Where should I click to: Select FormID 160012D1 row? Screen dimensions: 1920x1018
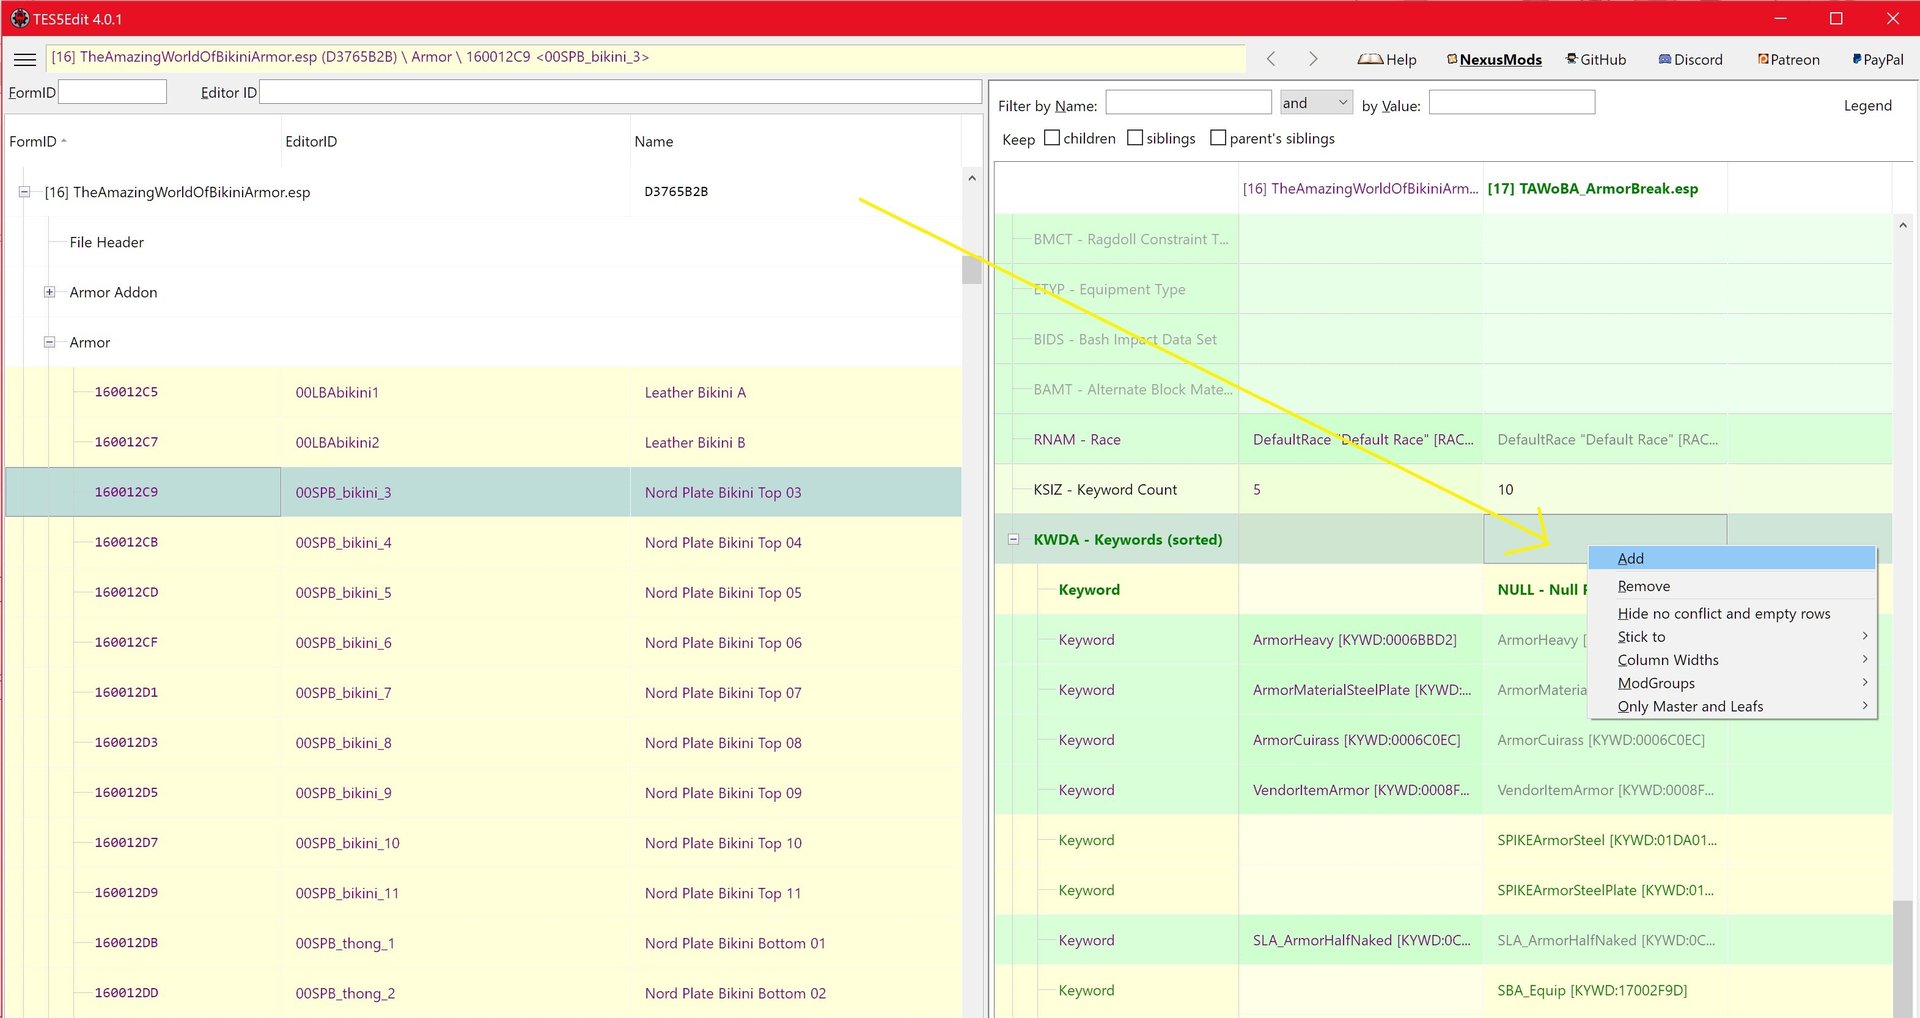(x=126, y=692)
